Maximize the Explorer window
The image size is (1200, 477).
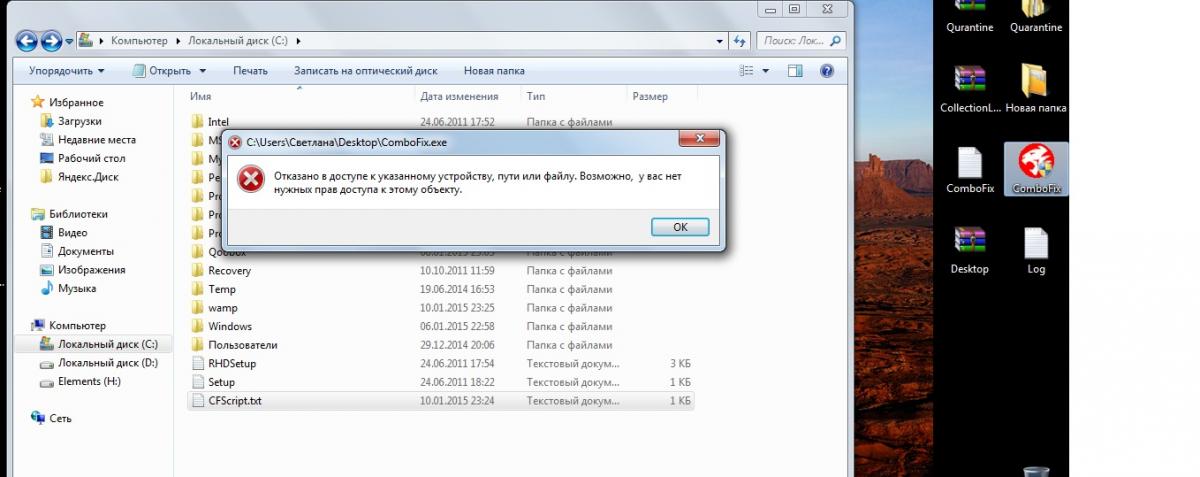pos(795,8)
